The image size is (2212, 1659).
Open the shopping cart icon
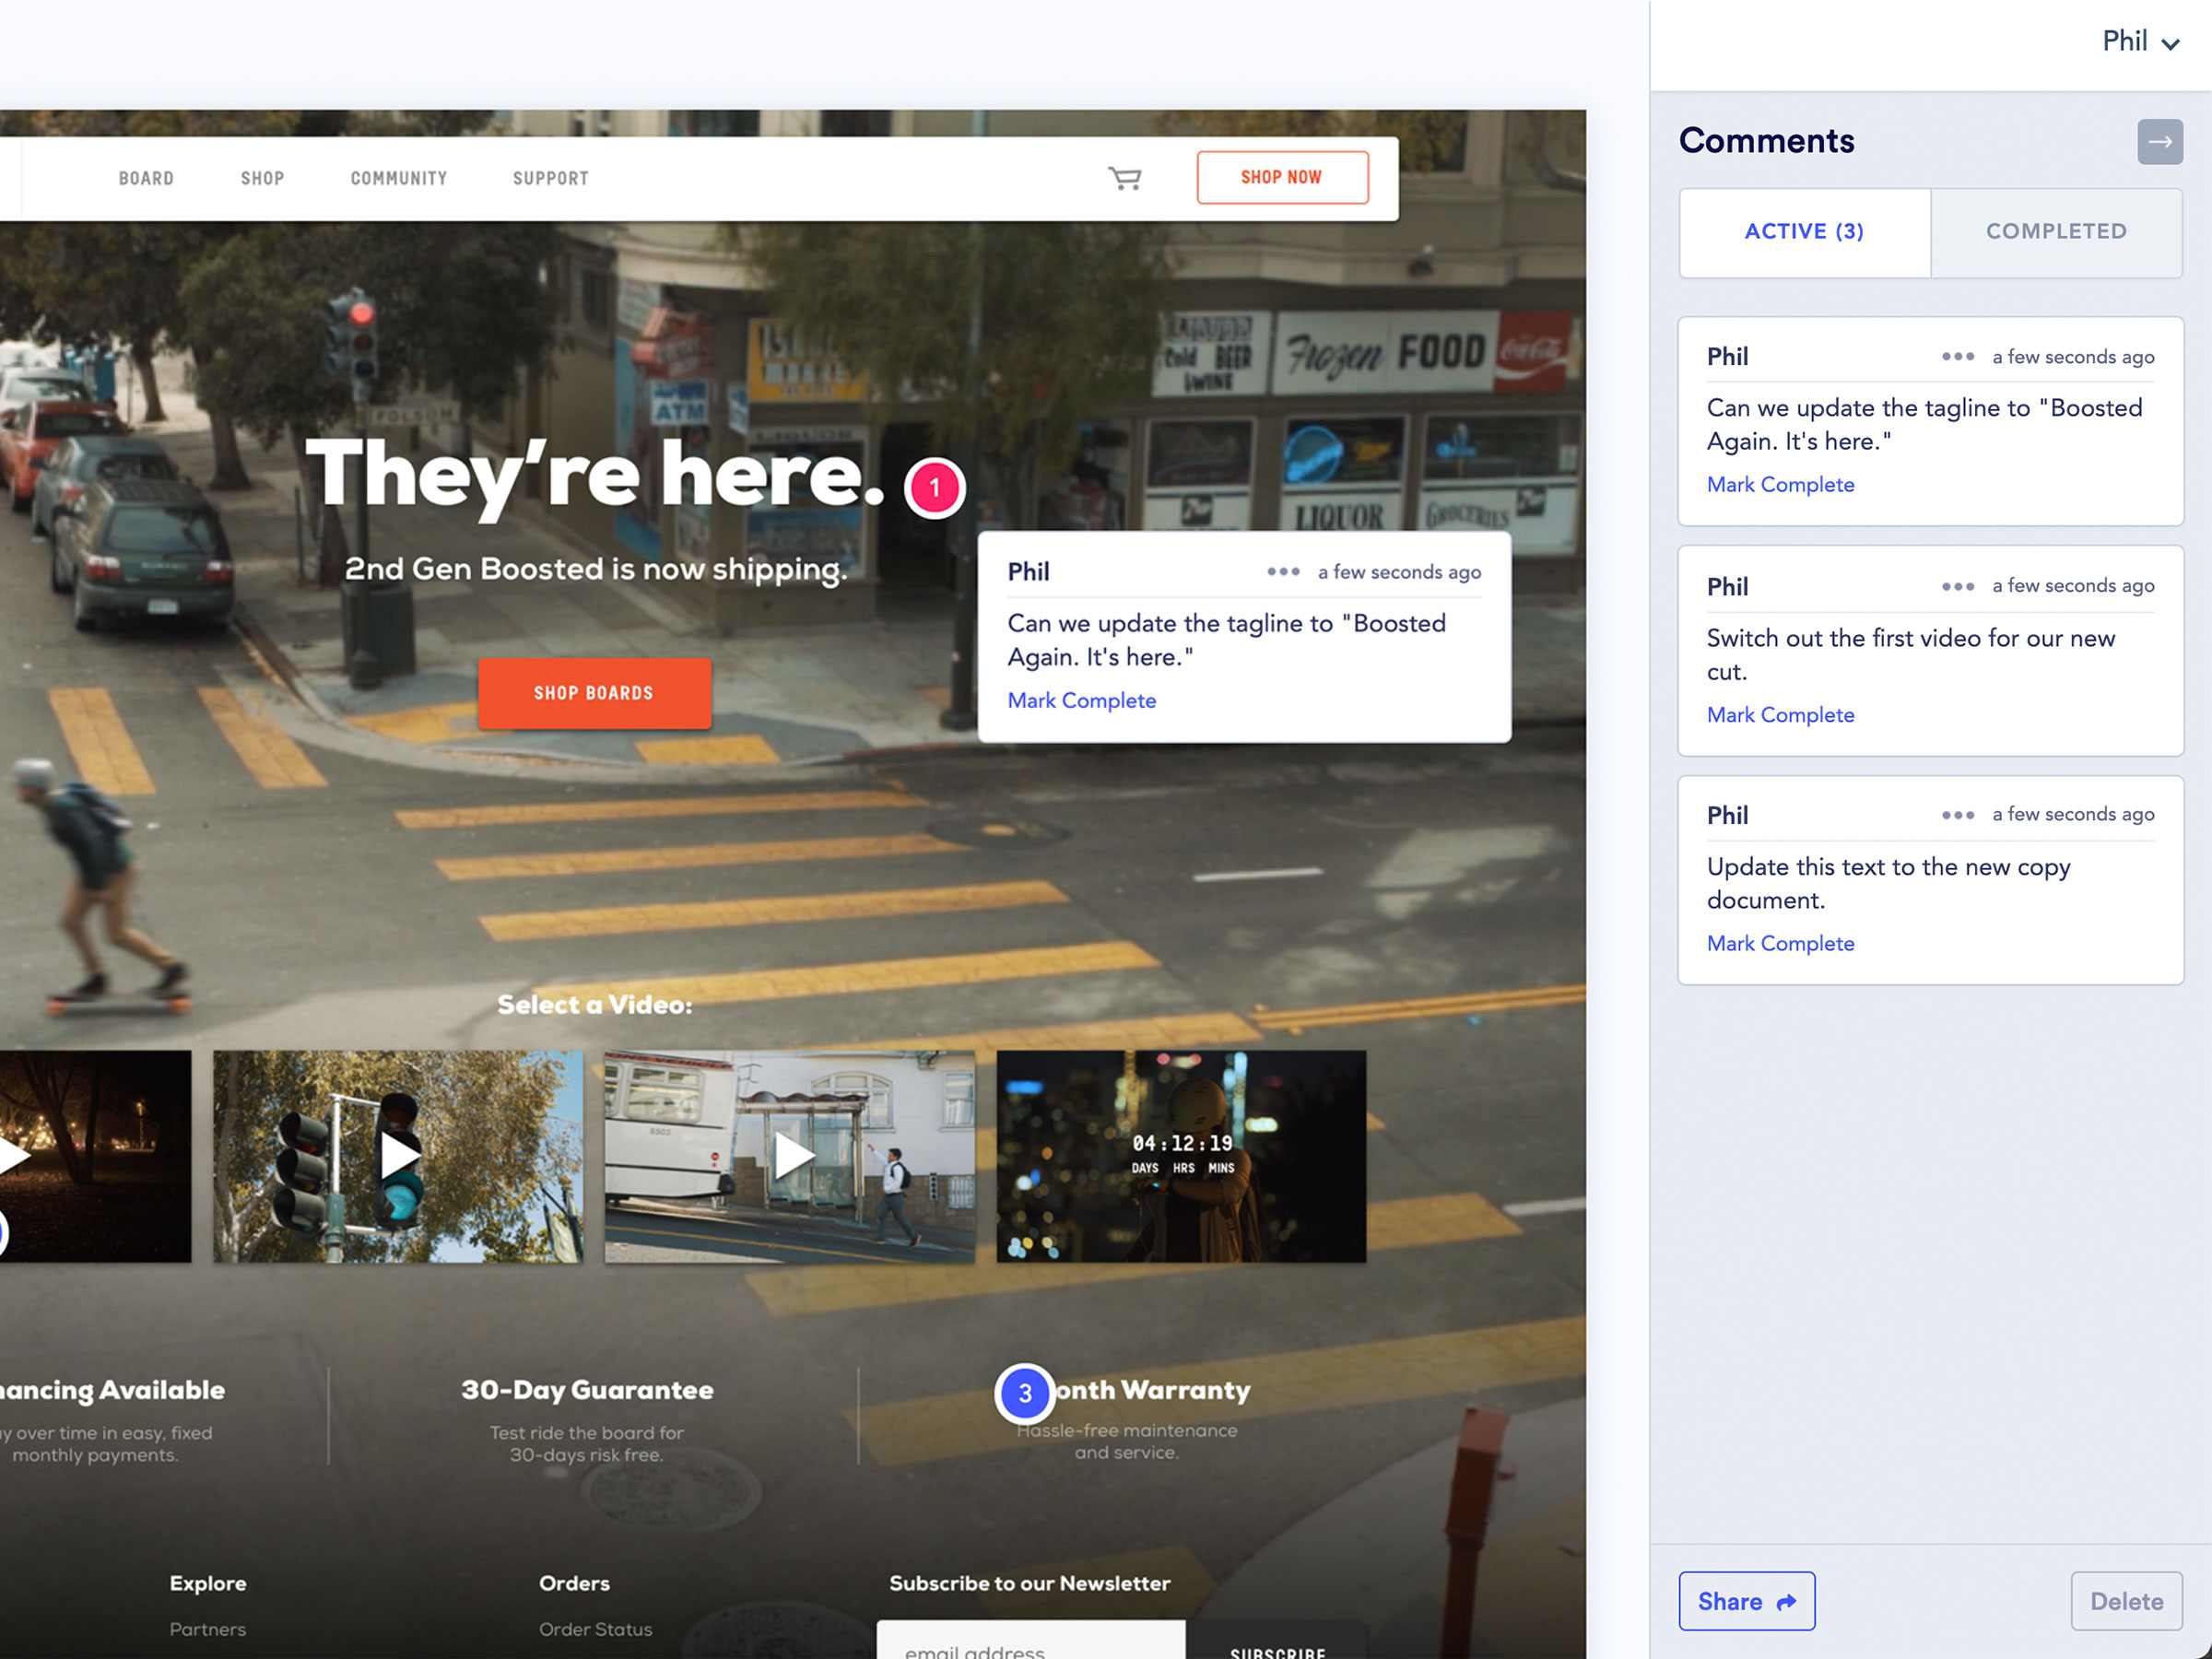coord(1125,178)
